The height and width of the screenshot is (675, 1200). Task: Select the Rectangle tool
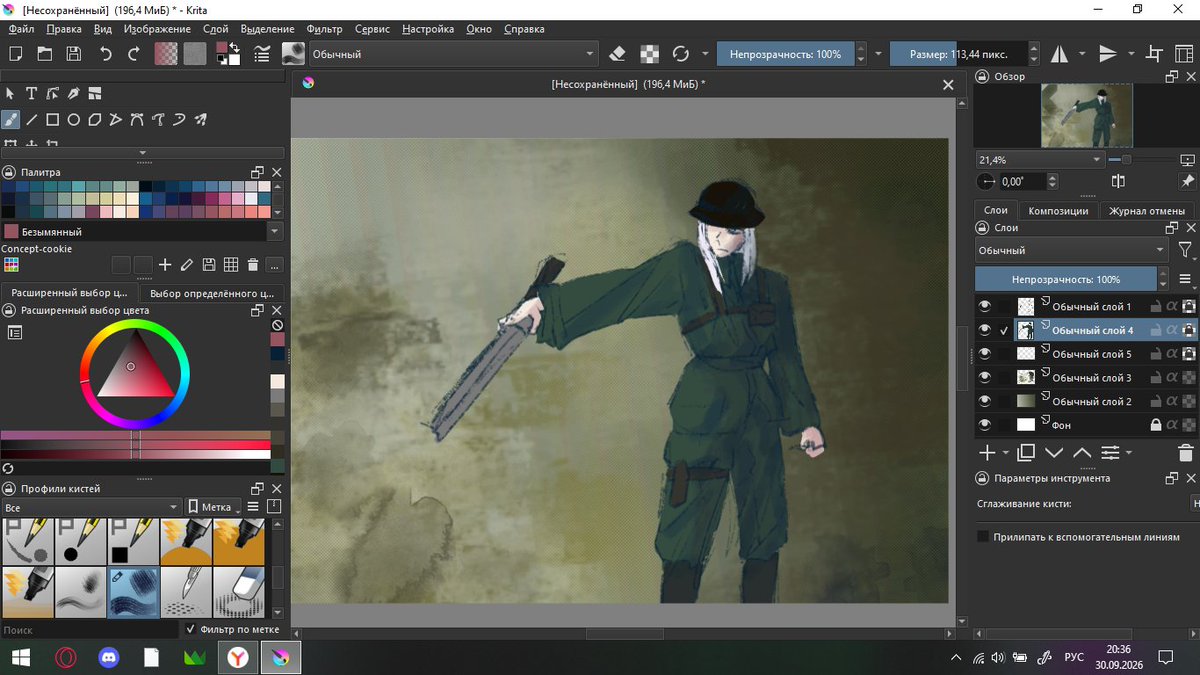pos(53,119)
